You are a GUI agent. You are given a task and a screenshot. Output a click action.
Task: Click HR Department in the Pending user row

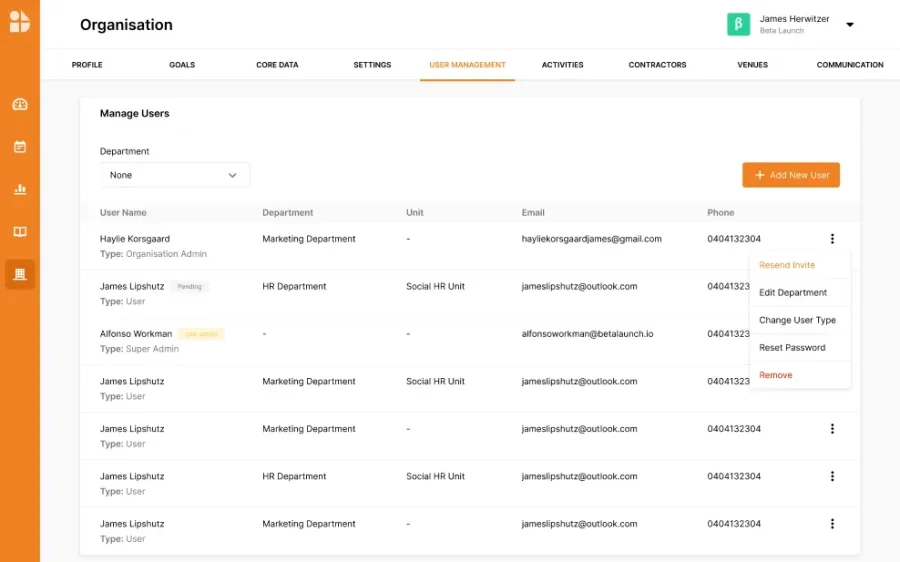click(x=294, y=286)
